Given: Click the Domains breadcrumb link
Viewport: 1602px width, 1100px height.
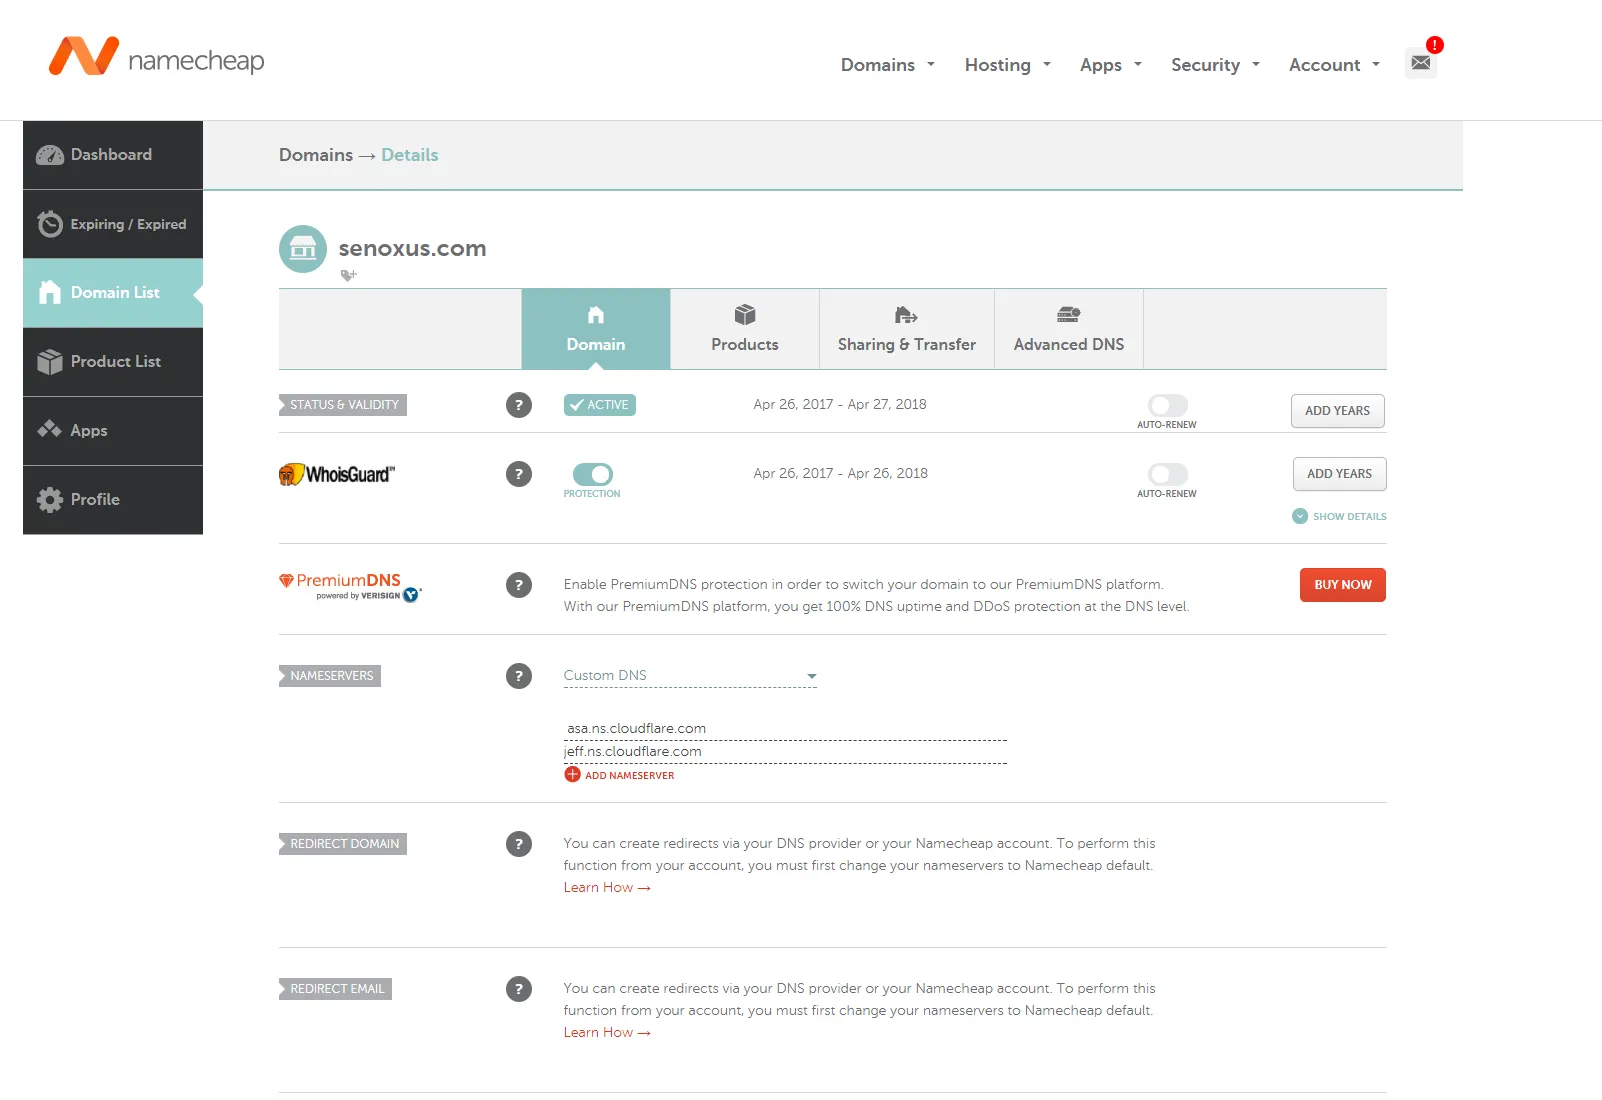Looking at the screenshot, I should [316, 155].
